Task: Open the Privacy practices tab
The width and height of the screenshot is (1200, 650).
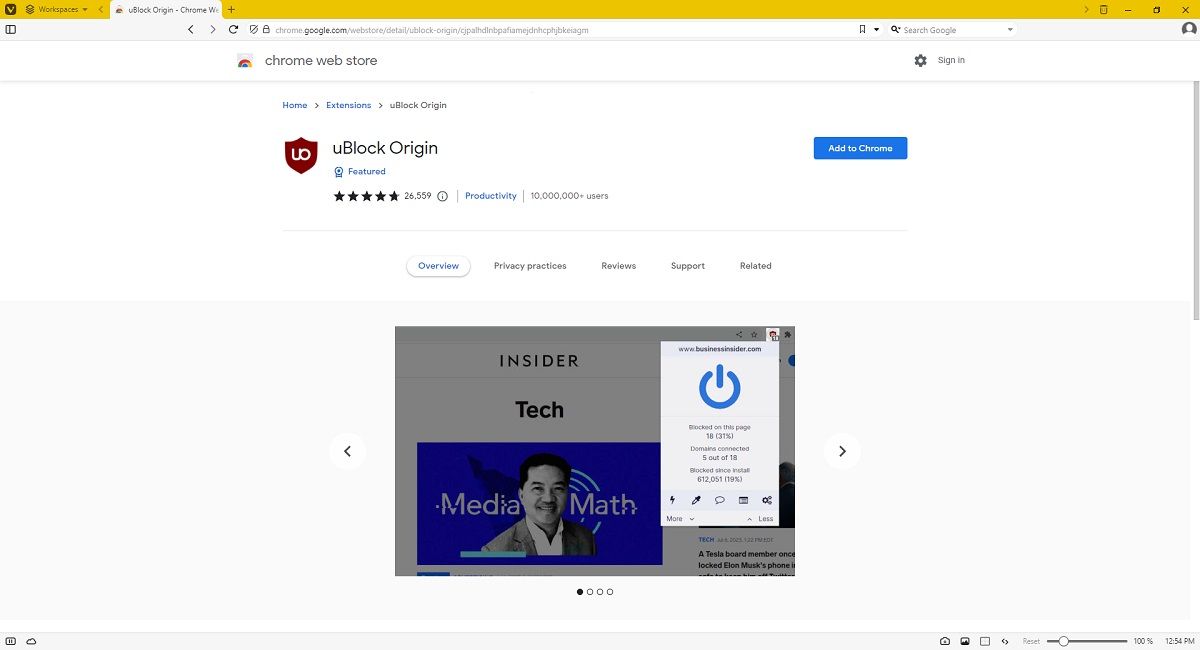Action: click(530, 266)
